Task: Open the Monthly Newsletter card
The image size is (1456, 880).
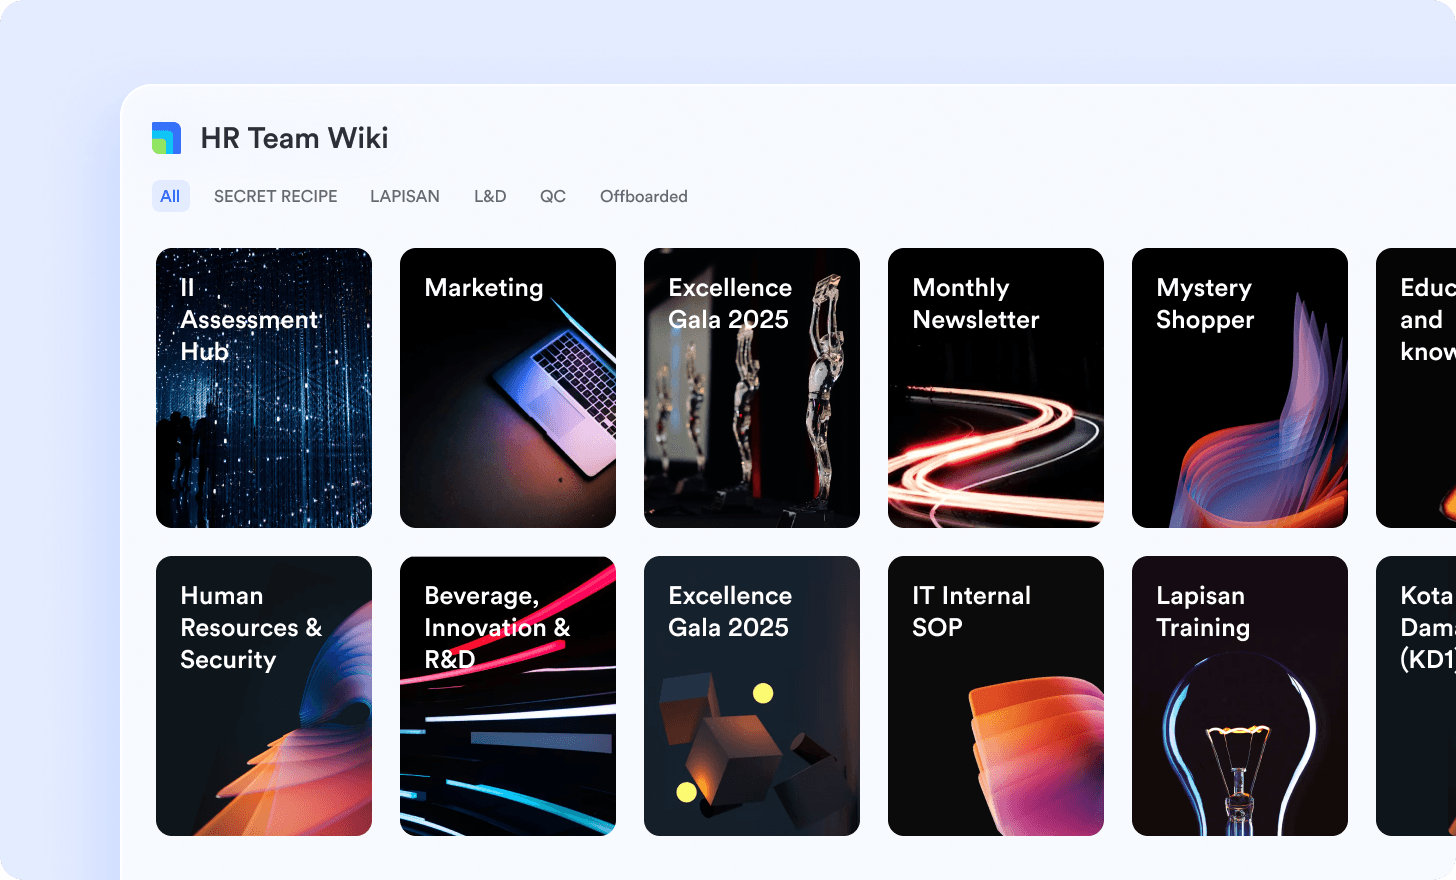Action: 996,388
